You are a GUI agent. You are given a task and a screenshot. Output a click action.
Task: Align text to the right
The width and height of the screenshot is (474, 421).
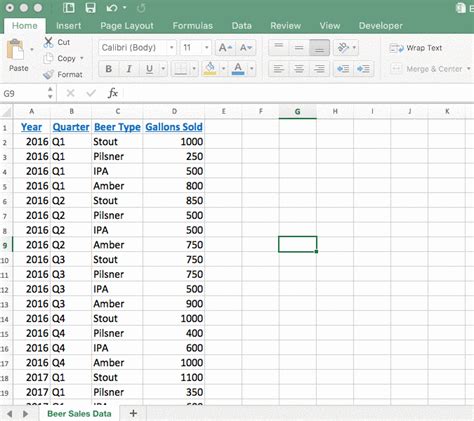point(319,69)
